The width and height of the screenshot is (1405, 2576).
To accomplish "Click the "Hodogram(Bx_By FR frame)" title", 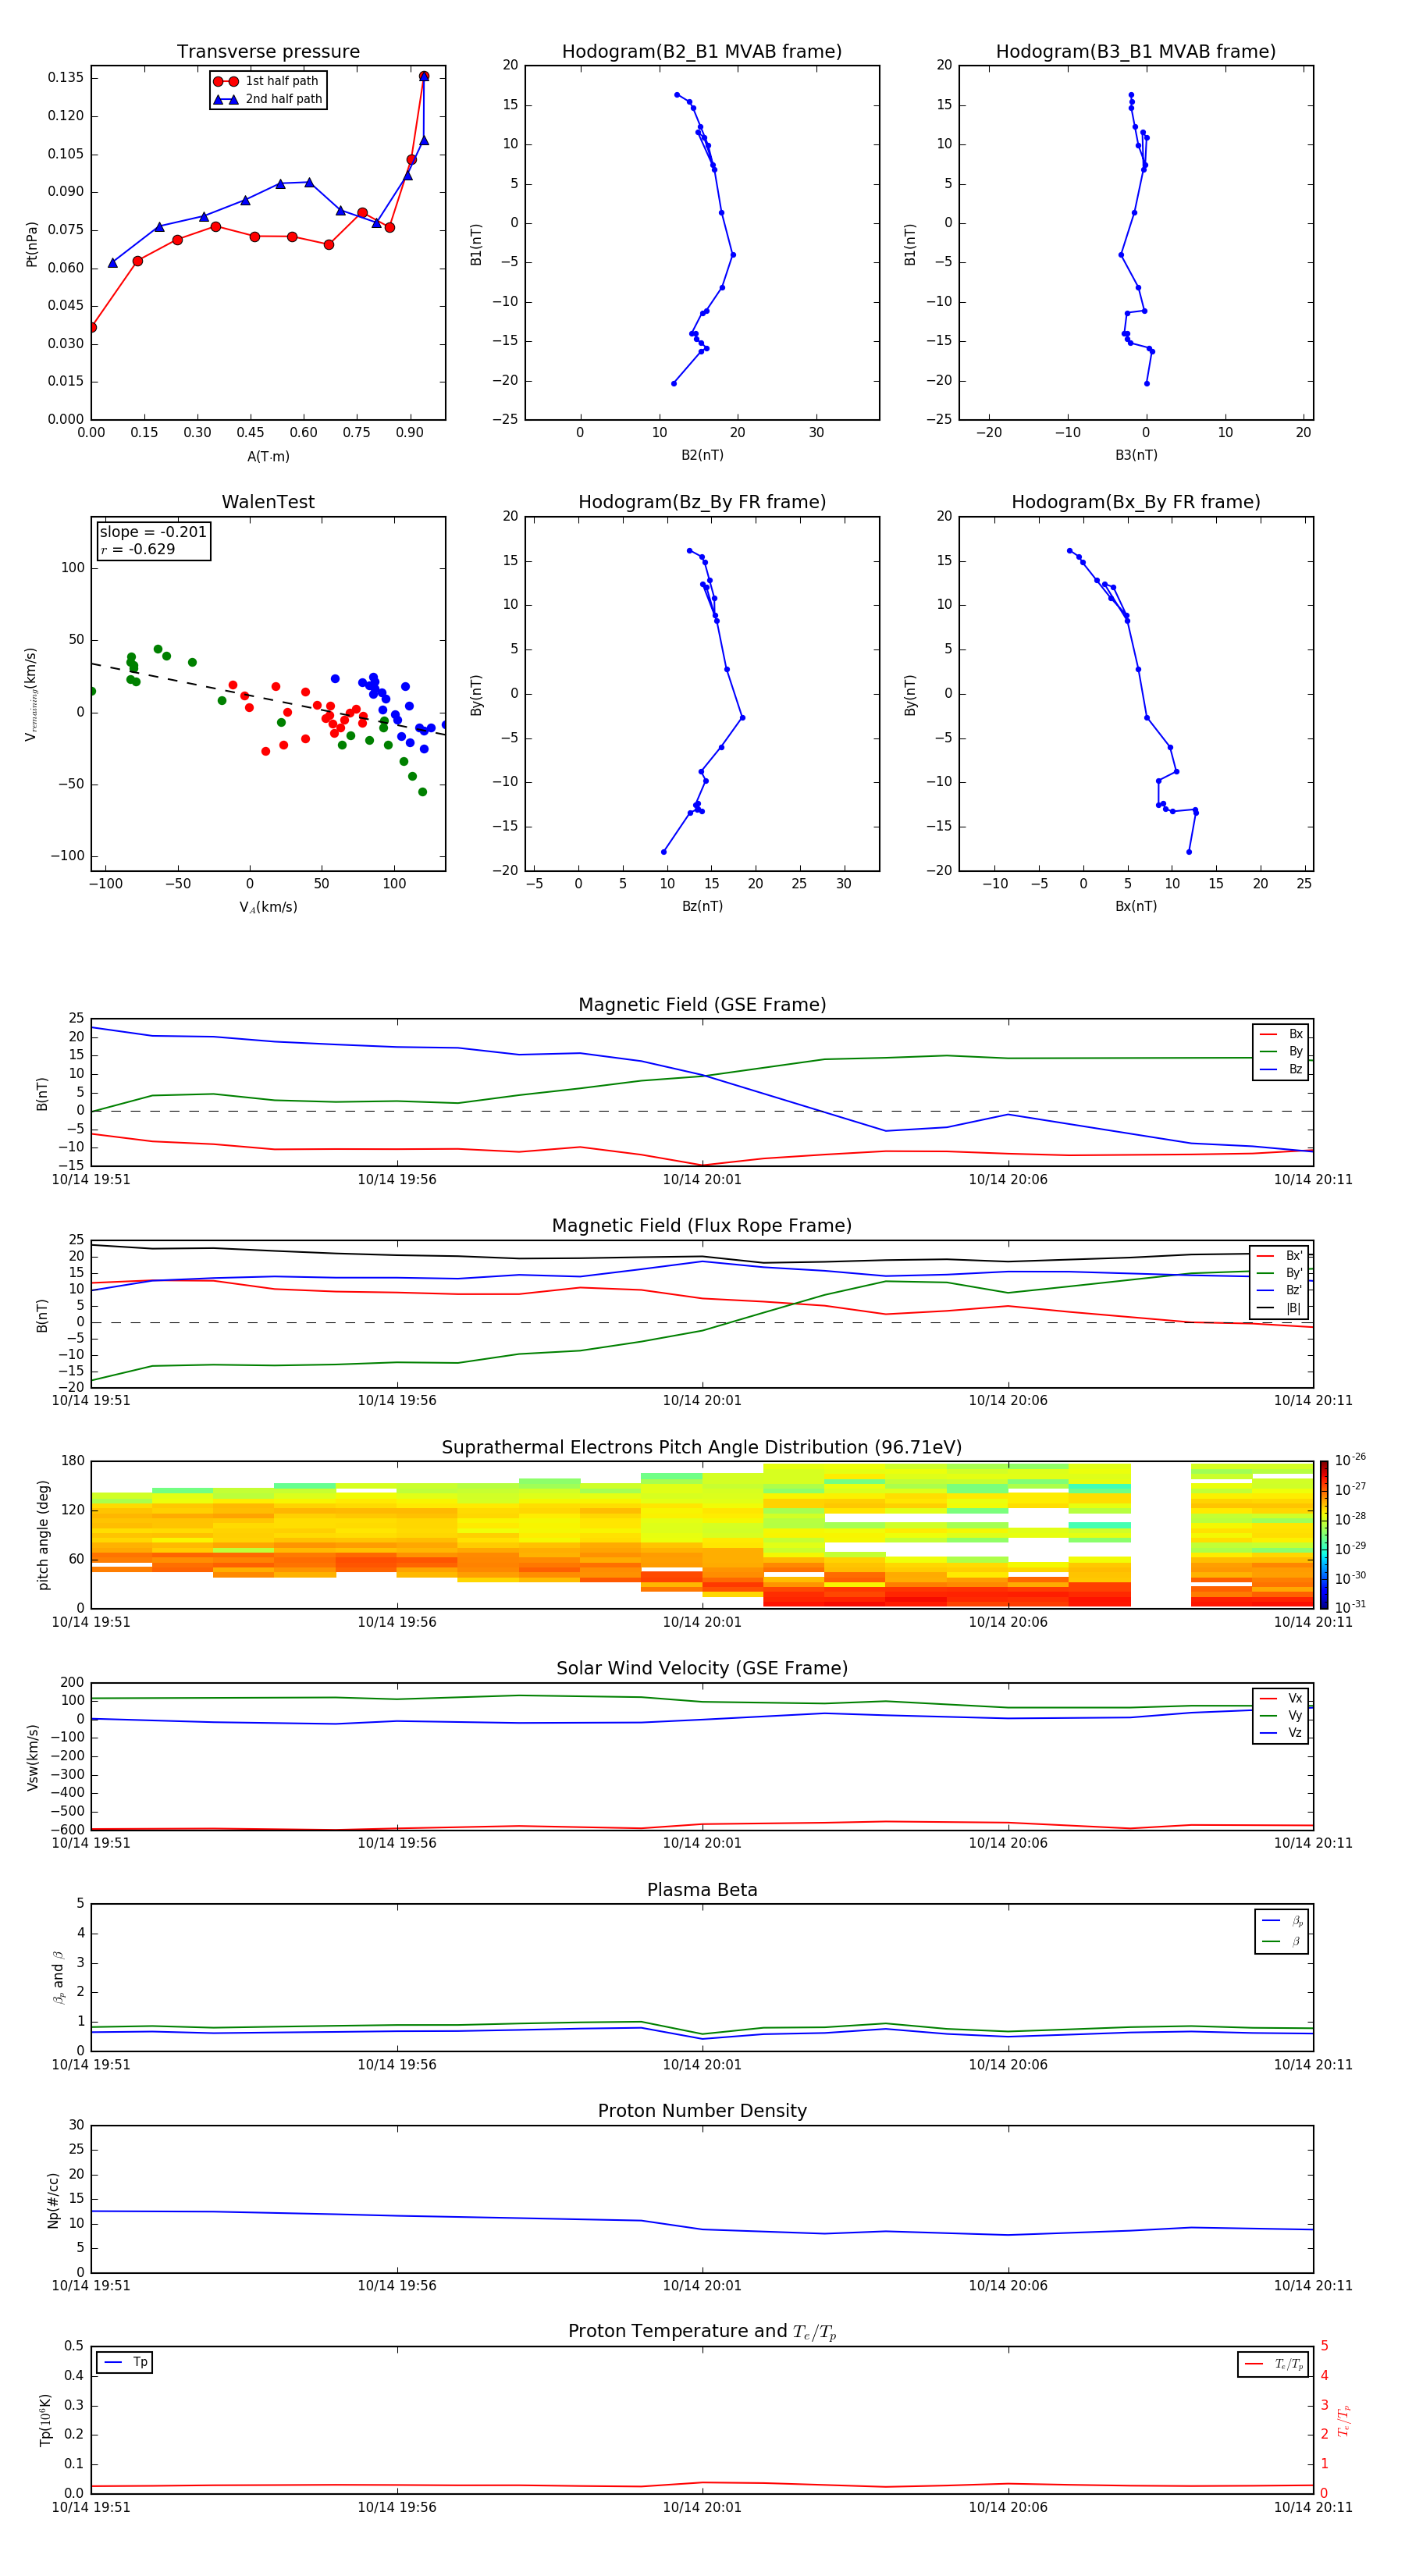I will pyautogui.click(x=1136, y=502).
